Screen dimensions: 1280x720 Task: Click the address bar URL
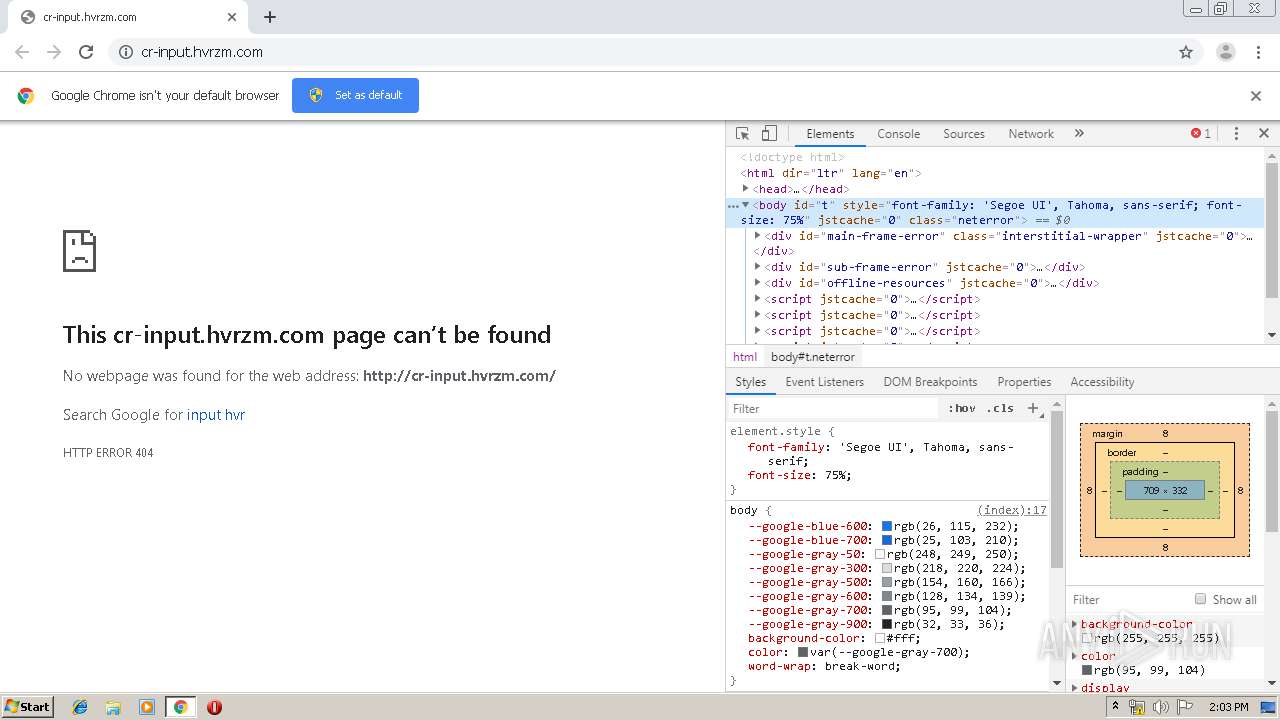(202, 52)
